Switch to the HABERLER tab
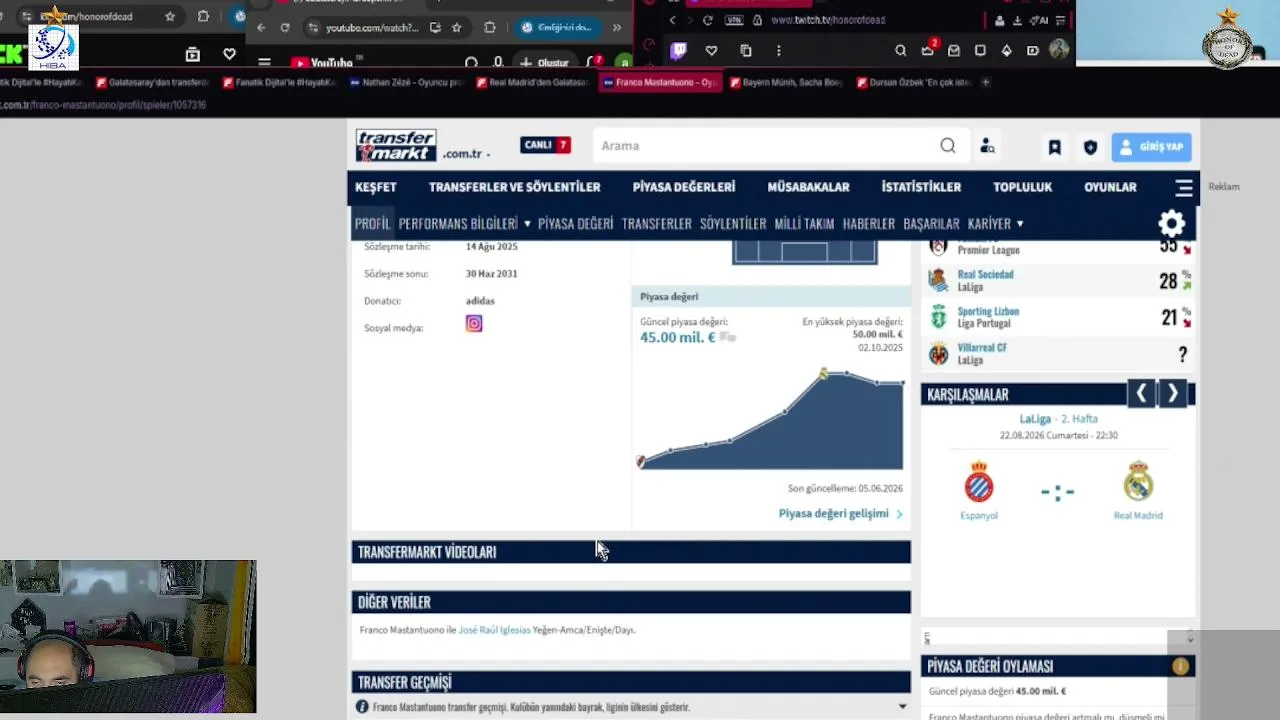This screenshot has width=1280, height=720. [x=868, y=224]
